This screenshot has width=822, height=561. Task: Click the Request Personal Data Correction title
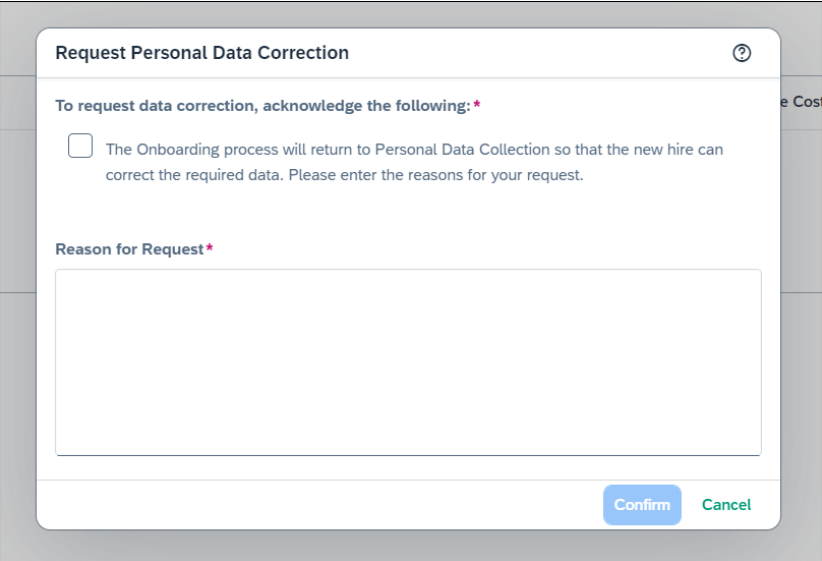click(x=202, y=53)
